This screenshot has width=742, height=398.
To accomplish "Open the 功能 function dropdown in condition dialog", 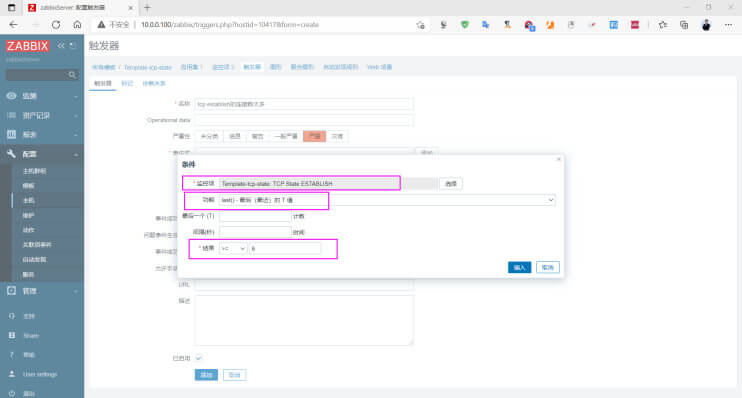I will [x=387, y=200].
